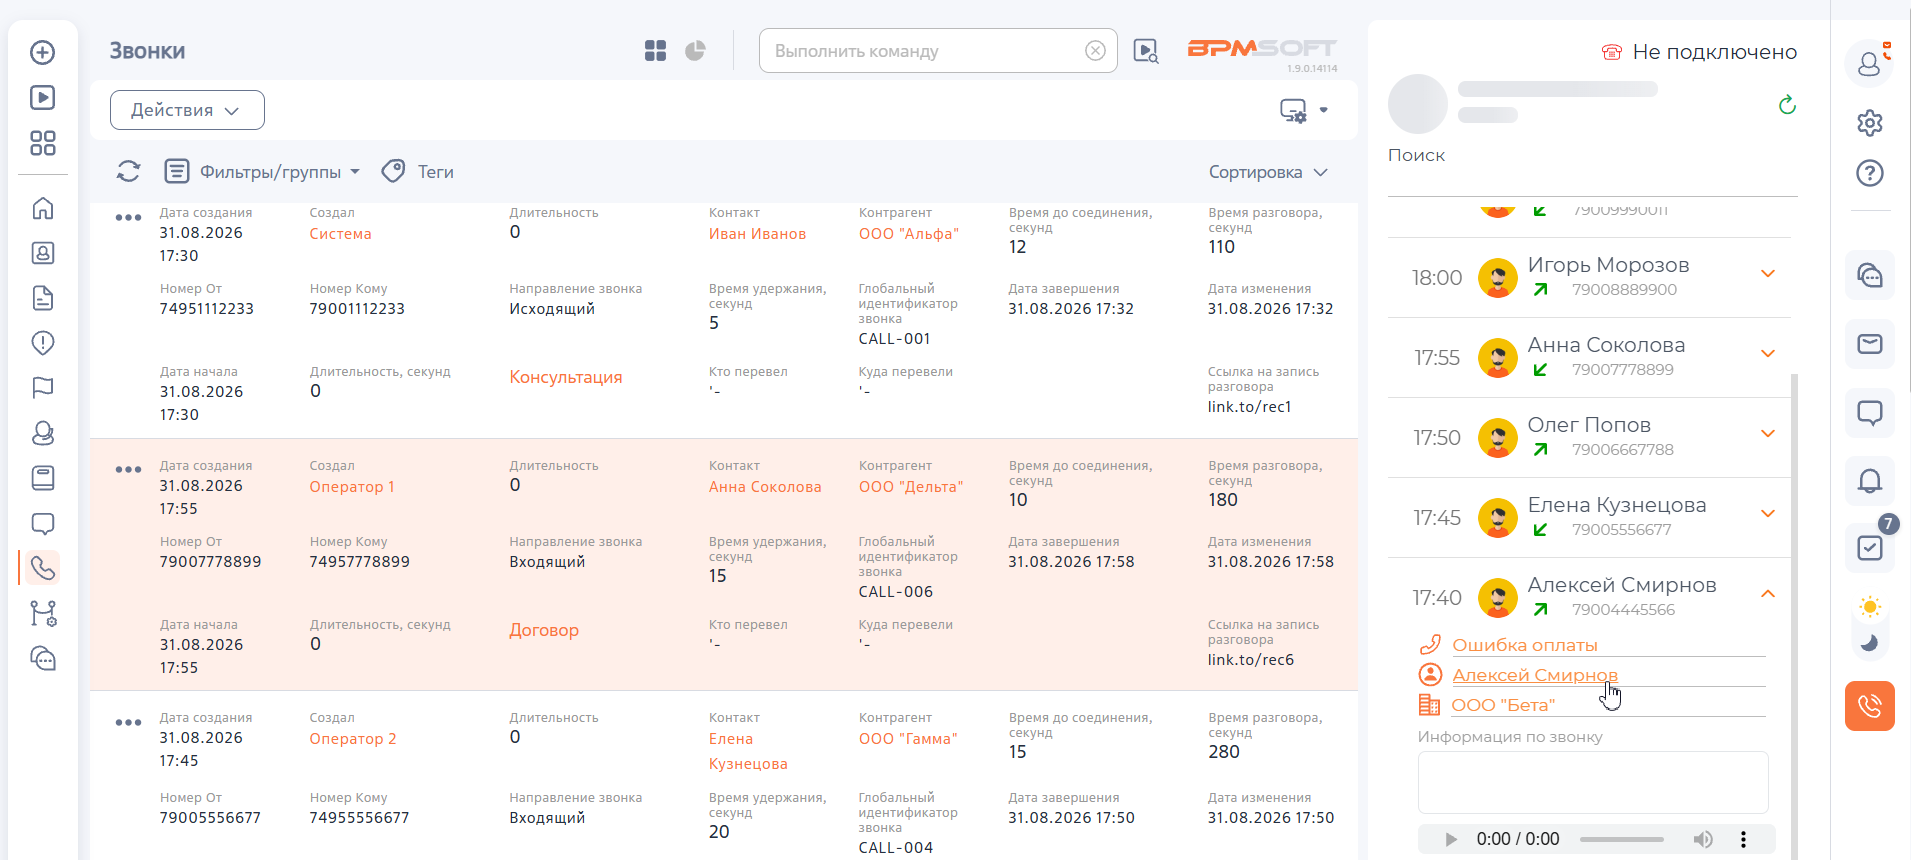The width and height of the screenshot is (1911, 860).
Task: Open the Договор link
Action: tap(544, 630)
